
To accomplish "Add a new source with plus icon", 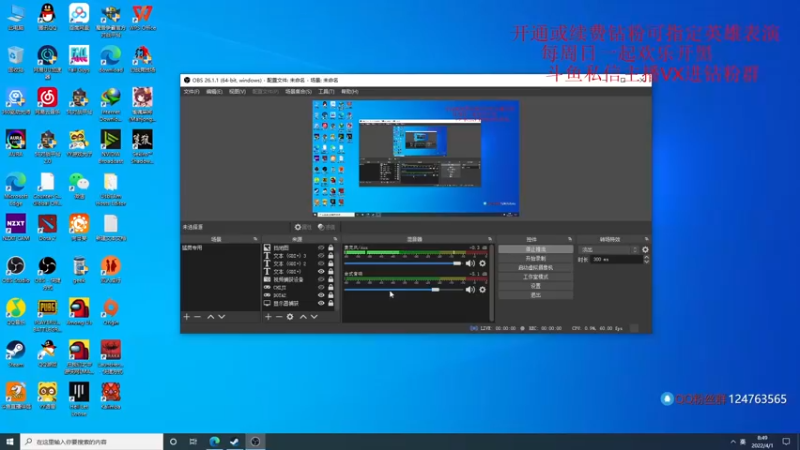I will (x=268, y=317).
